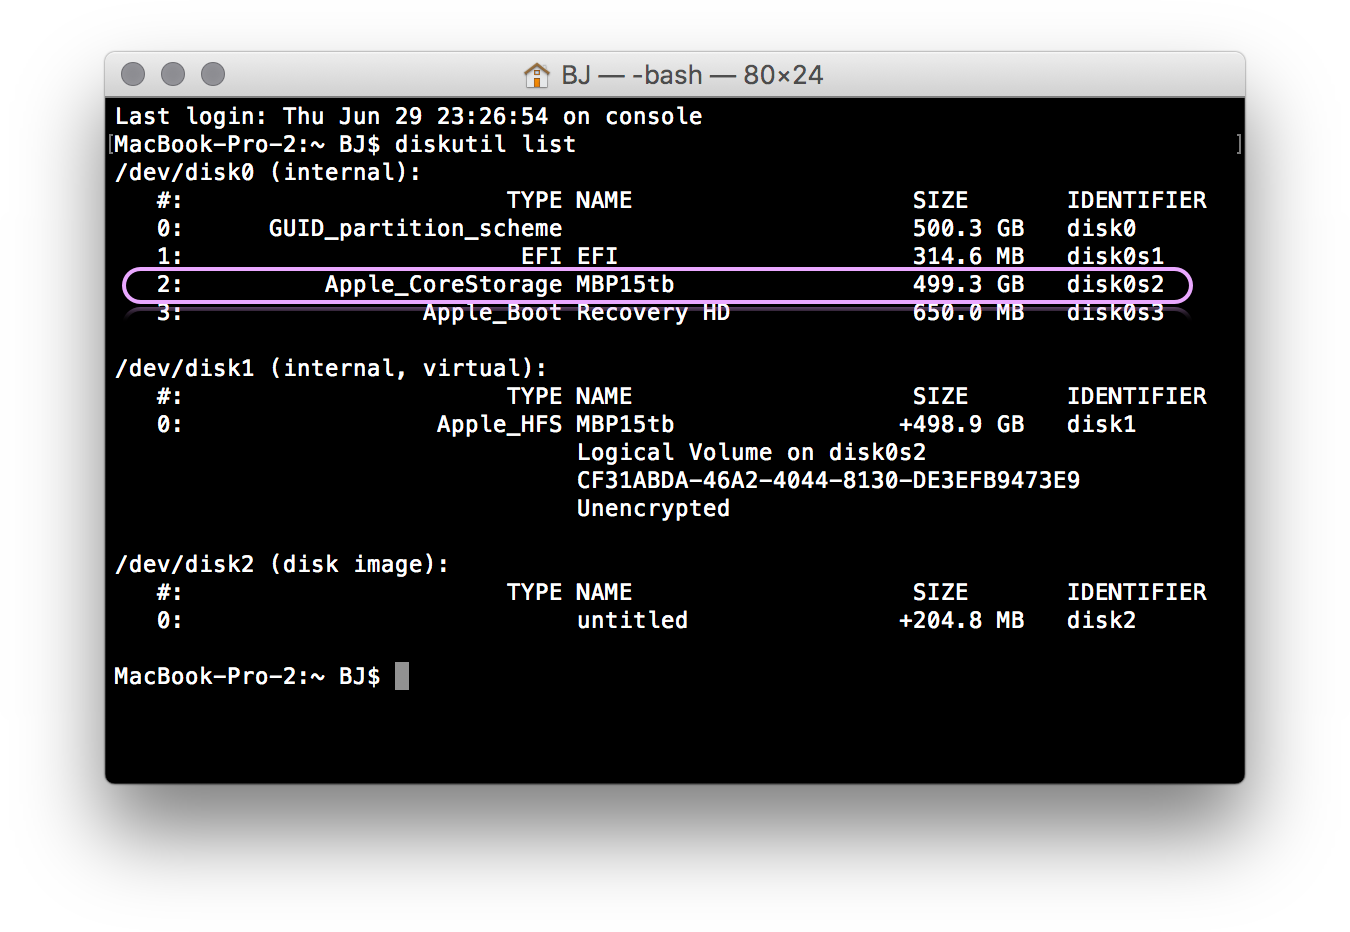
Task: Click the '/dev/disk1 (internal, virtual):' header
Action: (331, 368)
